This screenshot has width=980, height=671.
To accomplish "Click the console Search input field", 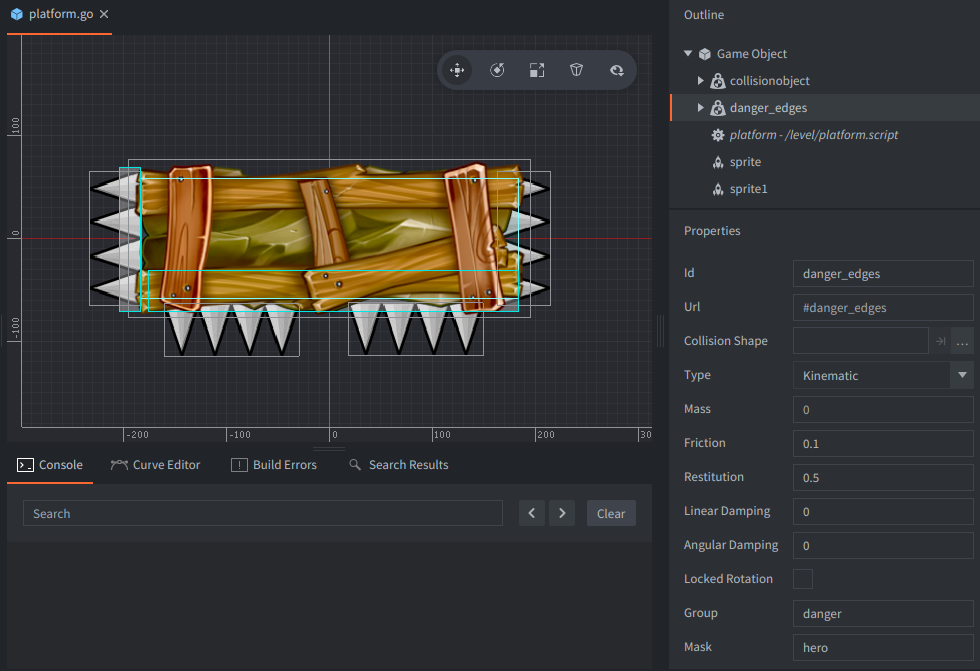I will click(x=262, y=514).
